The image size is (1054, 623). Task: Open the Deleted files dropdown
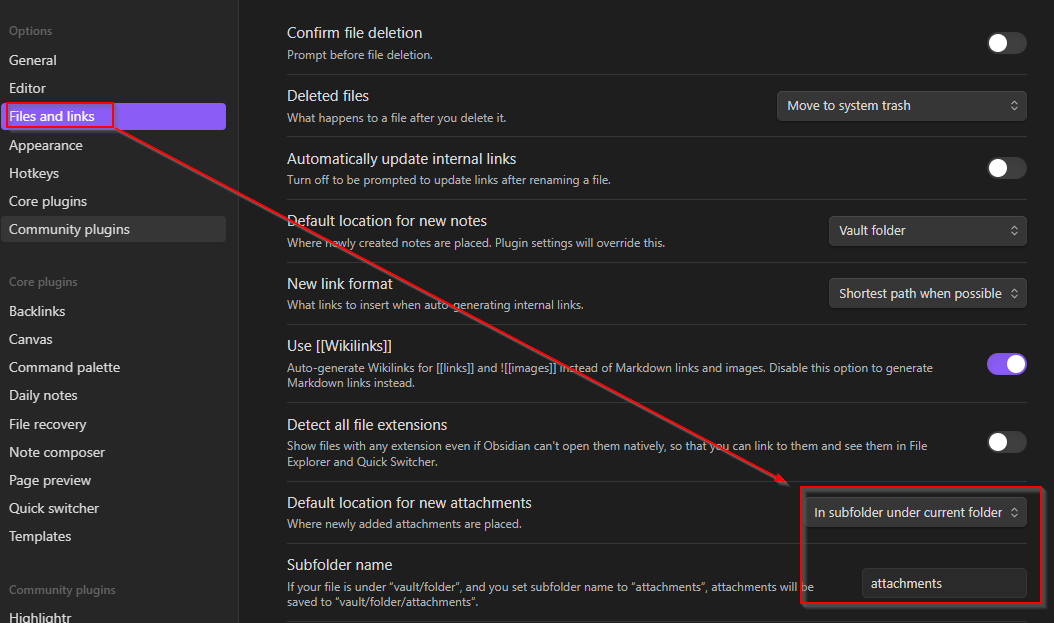click(901, 106)
